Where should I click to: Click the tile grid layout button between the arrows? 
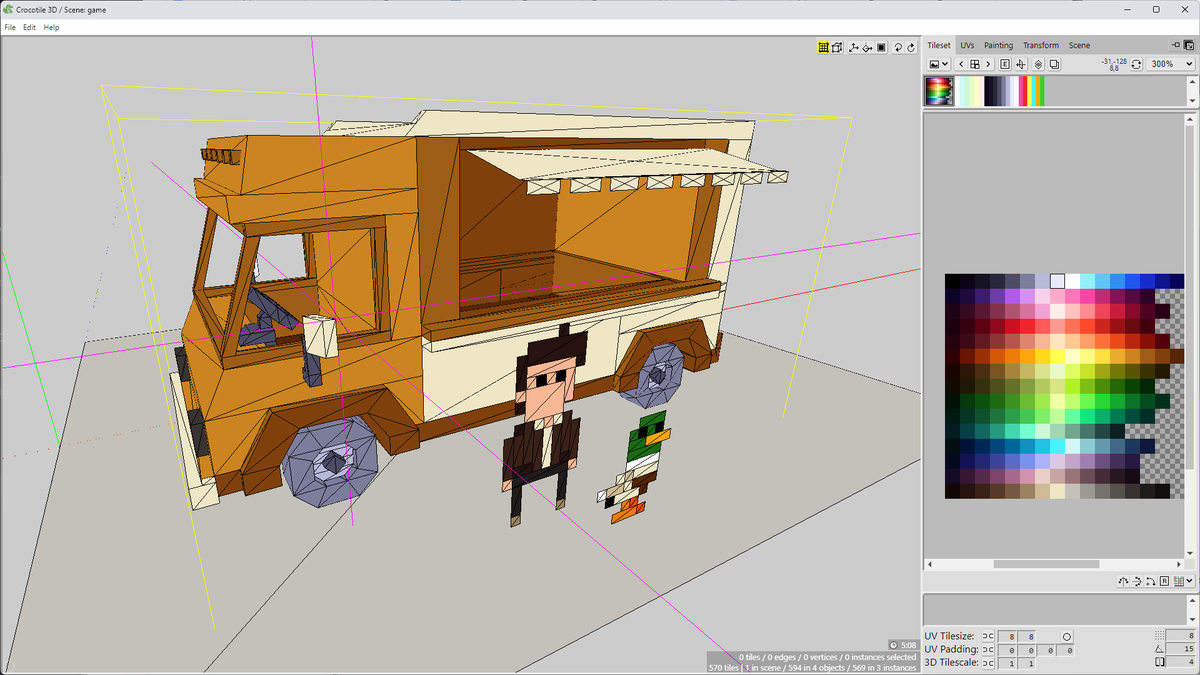tap(975, 64)
